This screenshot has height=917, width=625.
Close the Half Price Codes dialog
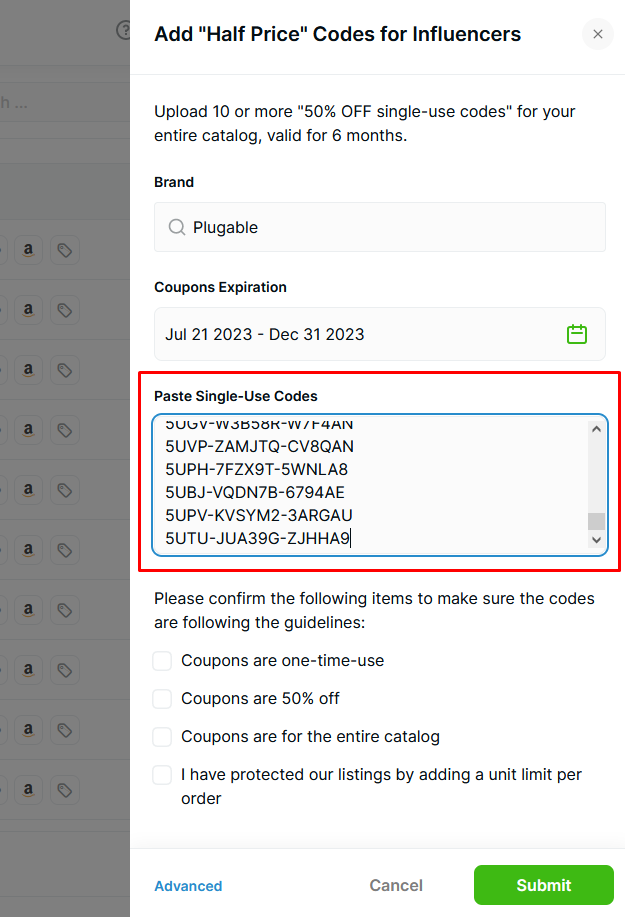(598, 34)
